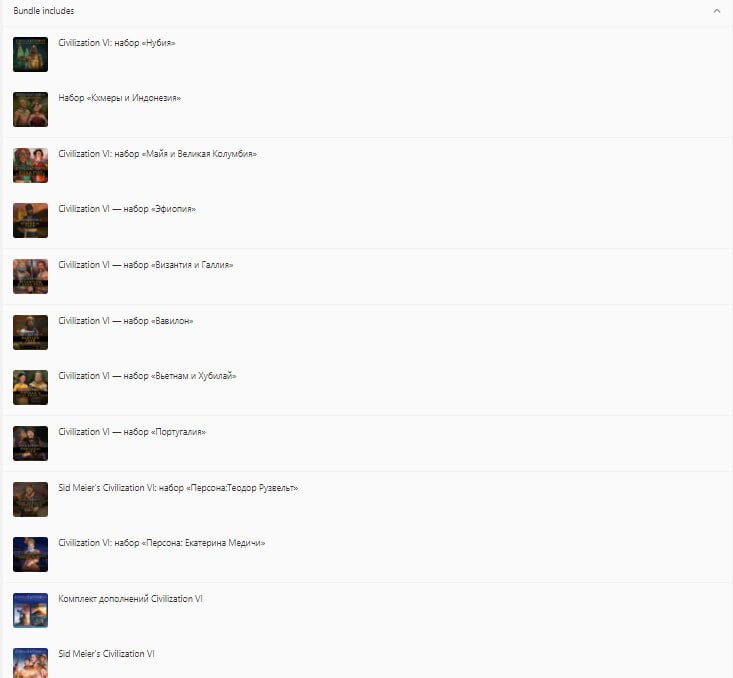Select the Комплект дополнений bundle thumbnail
The width and height of the screenshot is (733, 678).
[x=30, y=610]
